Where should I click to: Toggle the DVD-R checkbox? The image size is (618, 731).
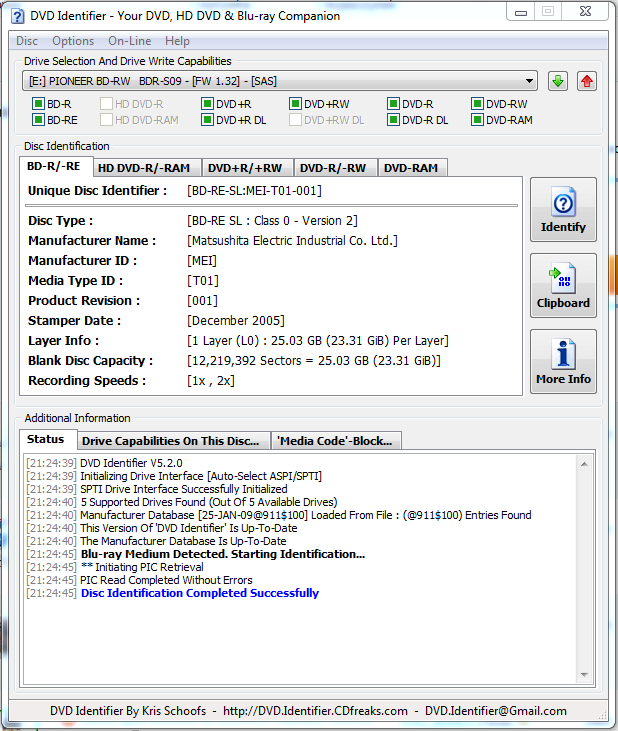[393, 103]
